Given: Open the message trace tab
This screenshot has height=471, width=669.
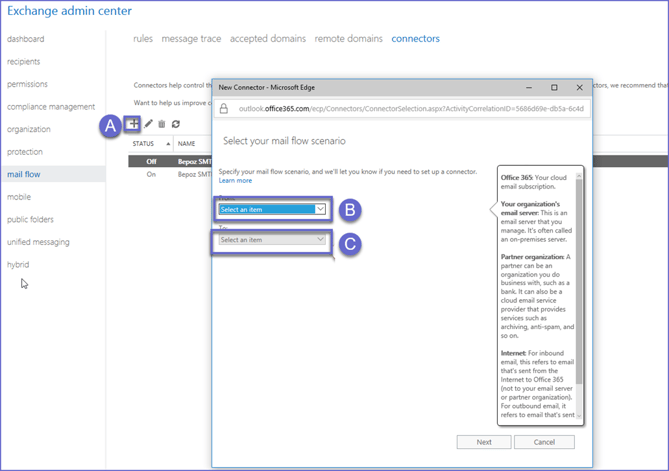Looking at the screenshot, I should [191, 39].
